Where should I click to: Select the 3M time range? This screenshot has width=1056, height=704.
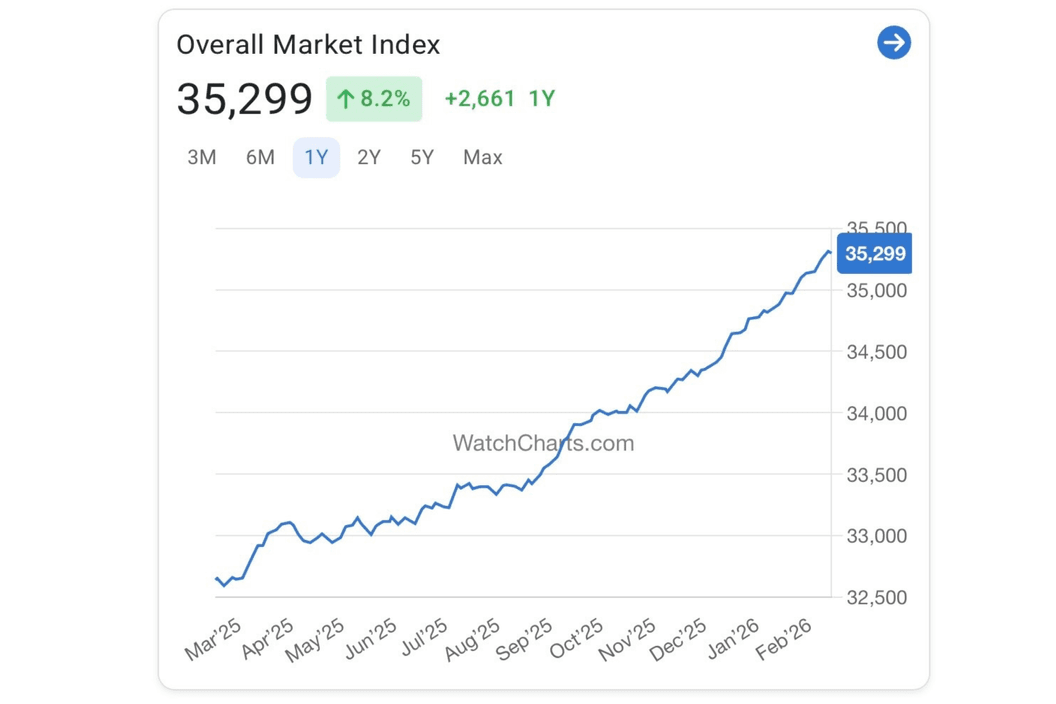[202, 158]
